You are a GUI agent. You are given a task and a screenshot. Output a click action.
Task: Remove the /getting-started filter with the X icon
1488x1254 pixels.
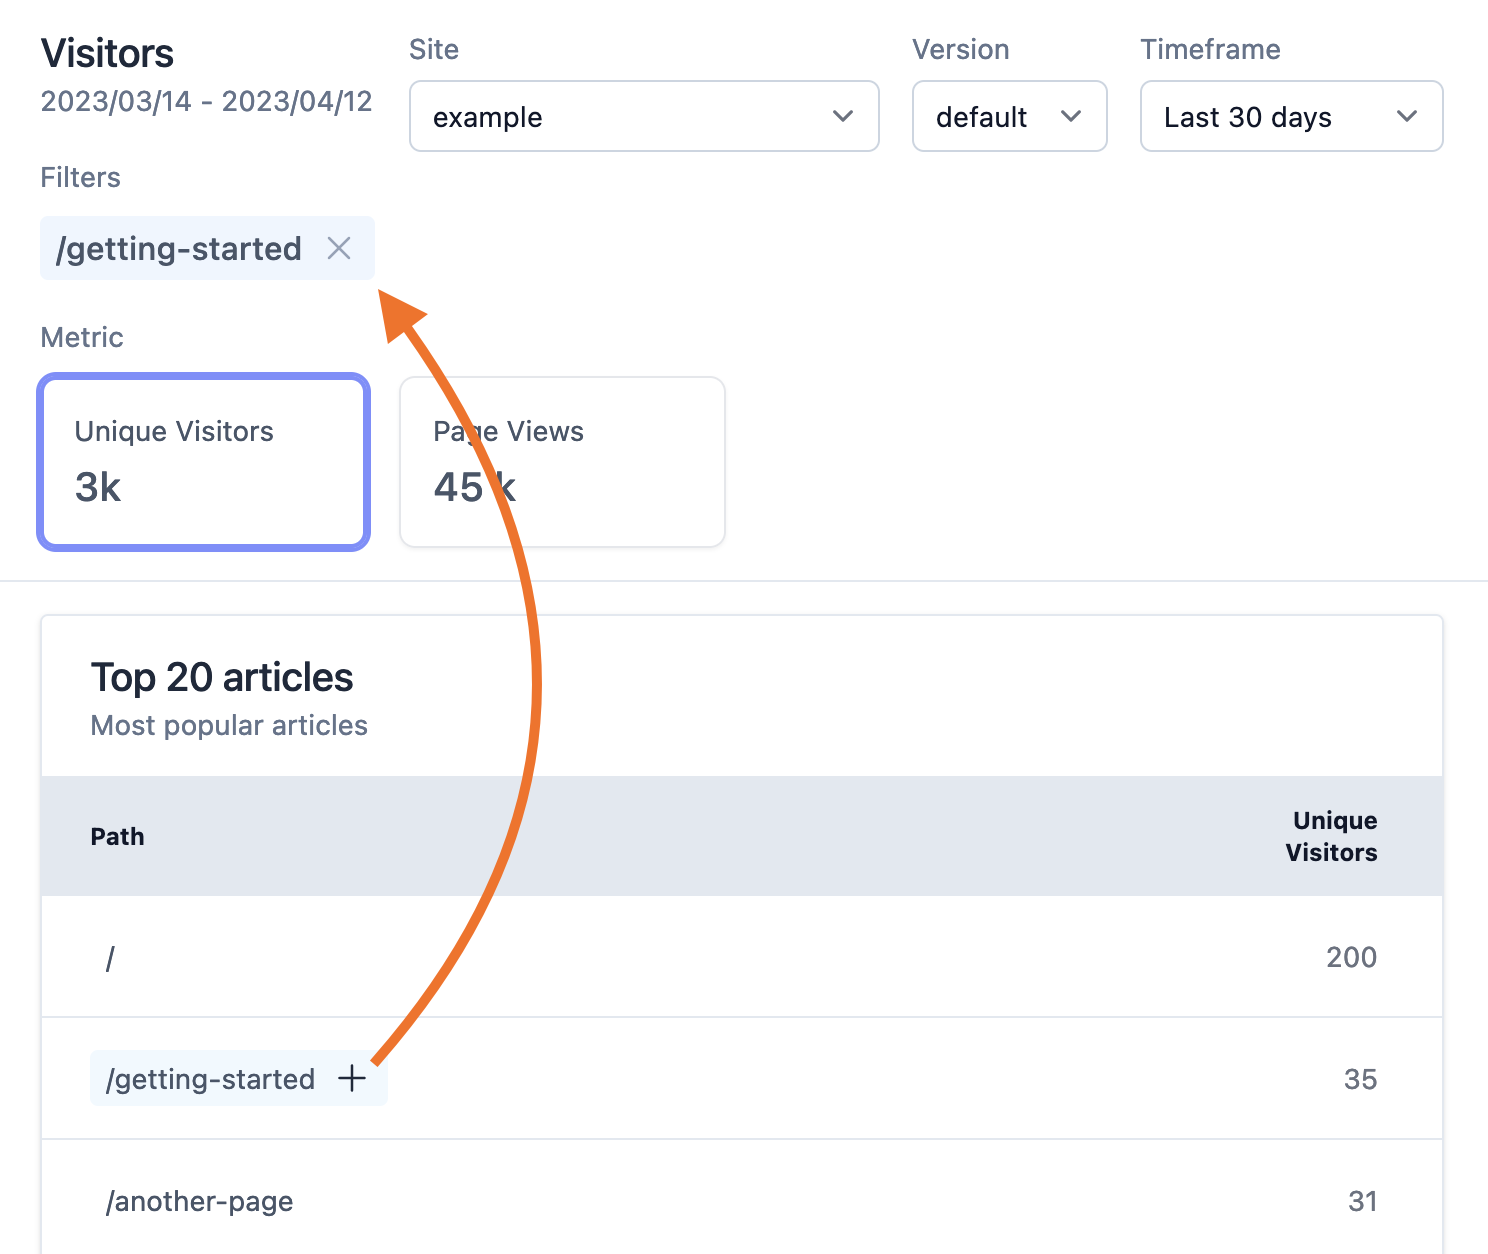[339, 248]
